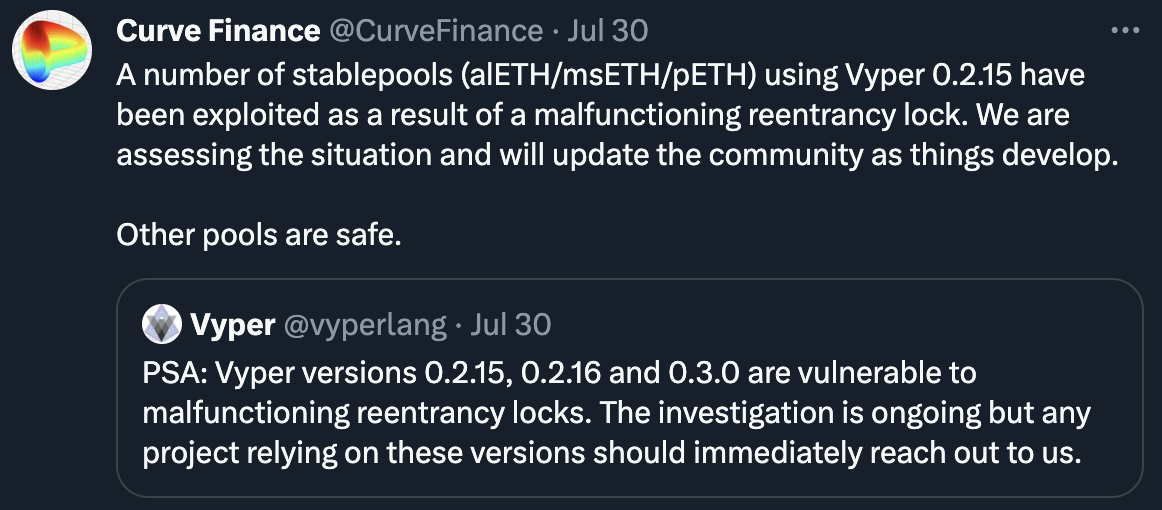Click "immediately reach out to us" phrase
This screenshot has width=1162, height=510.
pyautogui.click(x=883, y=452)
